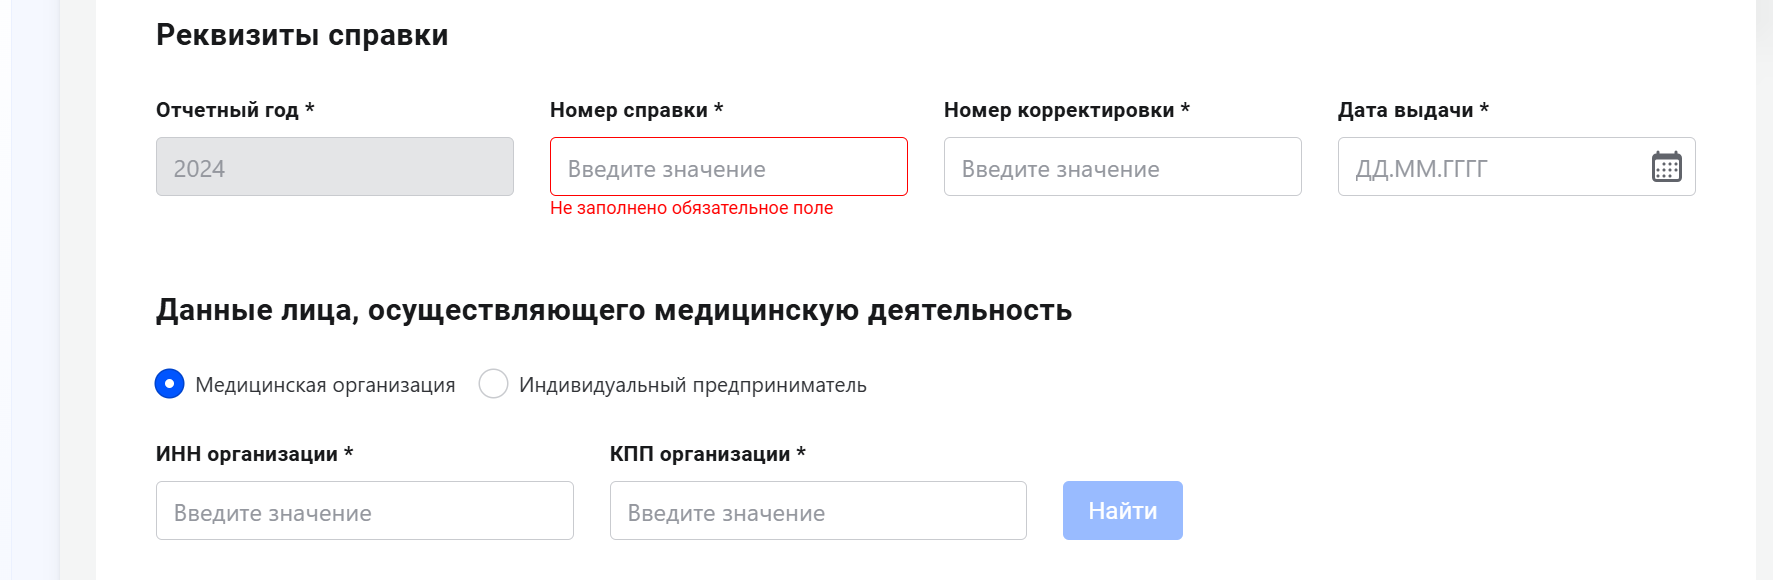Screen dimensions: 1773x580
Task: Select the Медицинская организация radio button
Action: point(169,383)
